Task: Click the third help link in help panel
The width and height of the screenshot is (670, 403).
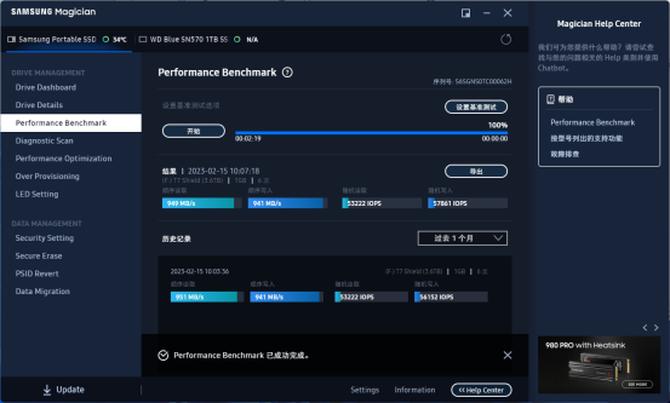Action: [x=564, y=154]
